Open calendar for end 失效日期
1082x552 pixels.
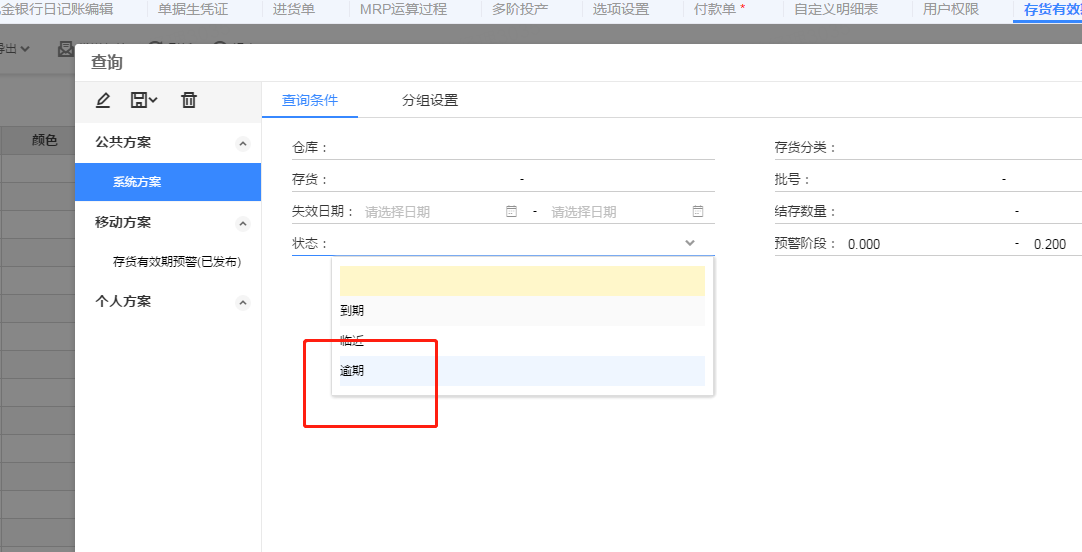click(x=698, y=211)
